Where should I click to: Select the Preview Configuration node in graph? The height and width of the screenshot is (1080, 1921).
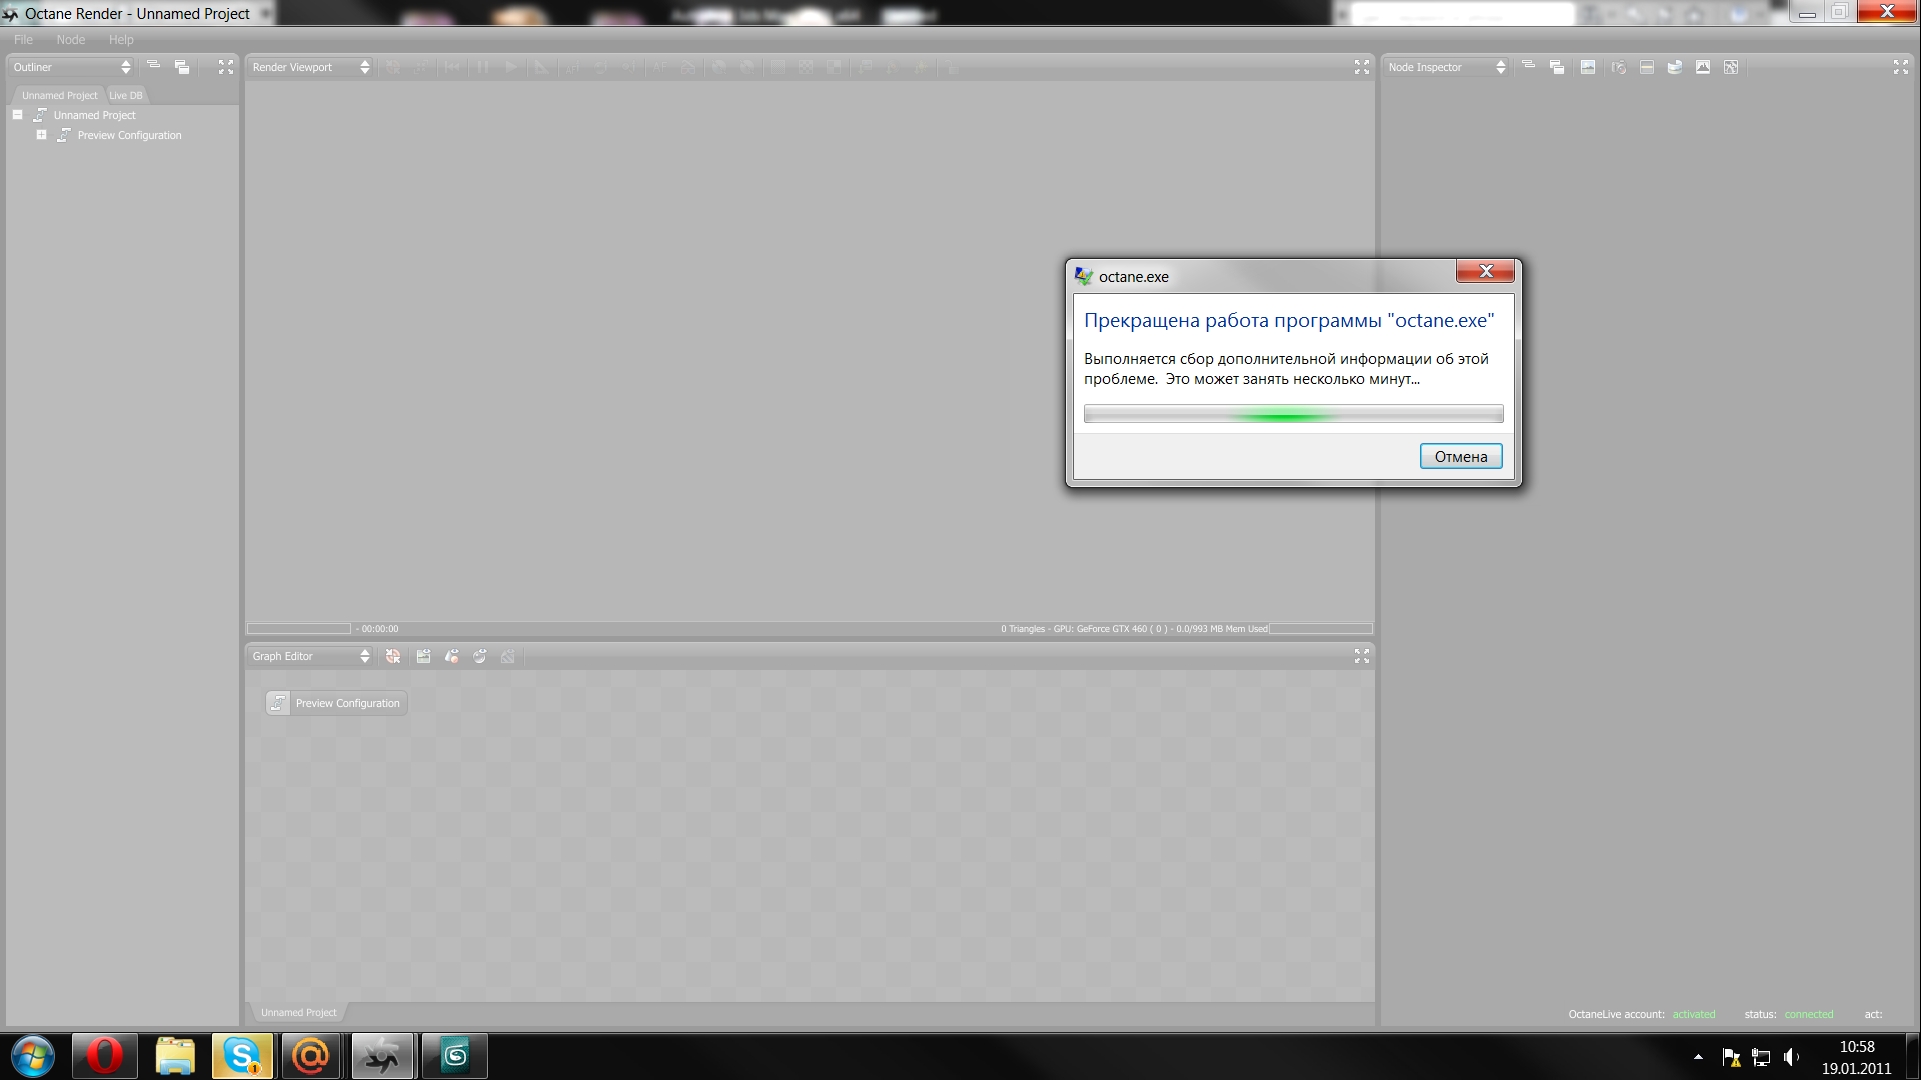[336, 703]
